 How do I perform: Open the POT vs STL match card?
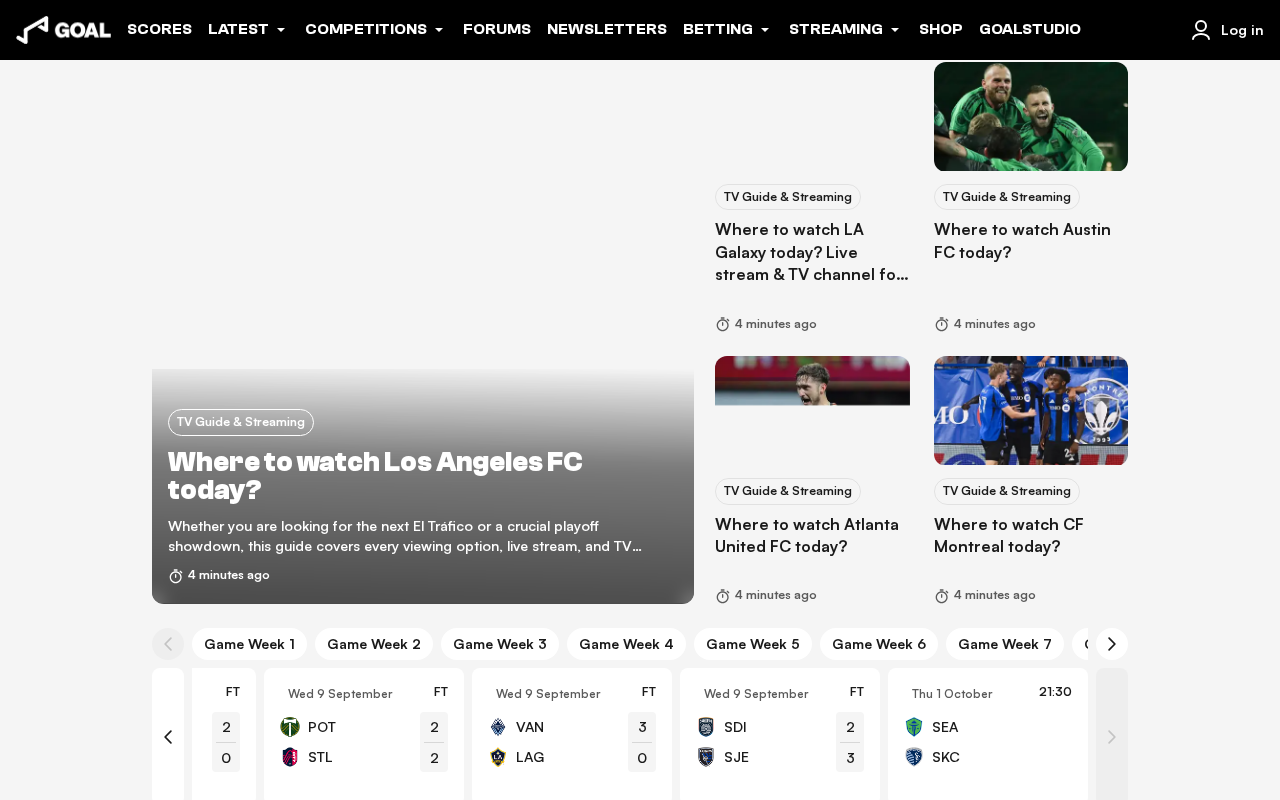(x=364, y=734)
